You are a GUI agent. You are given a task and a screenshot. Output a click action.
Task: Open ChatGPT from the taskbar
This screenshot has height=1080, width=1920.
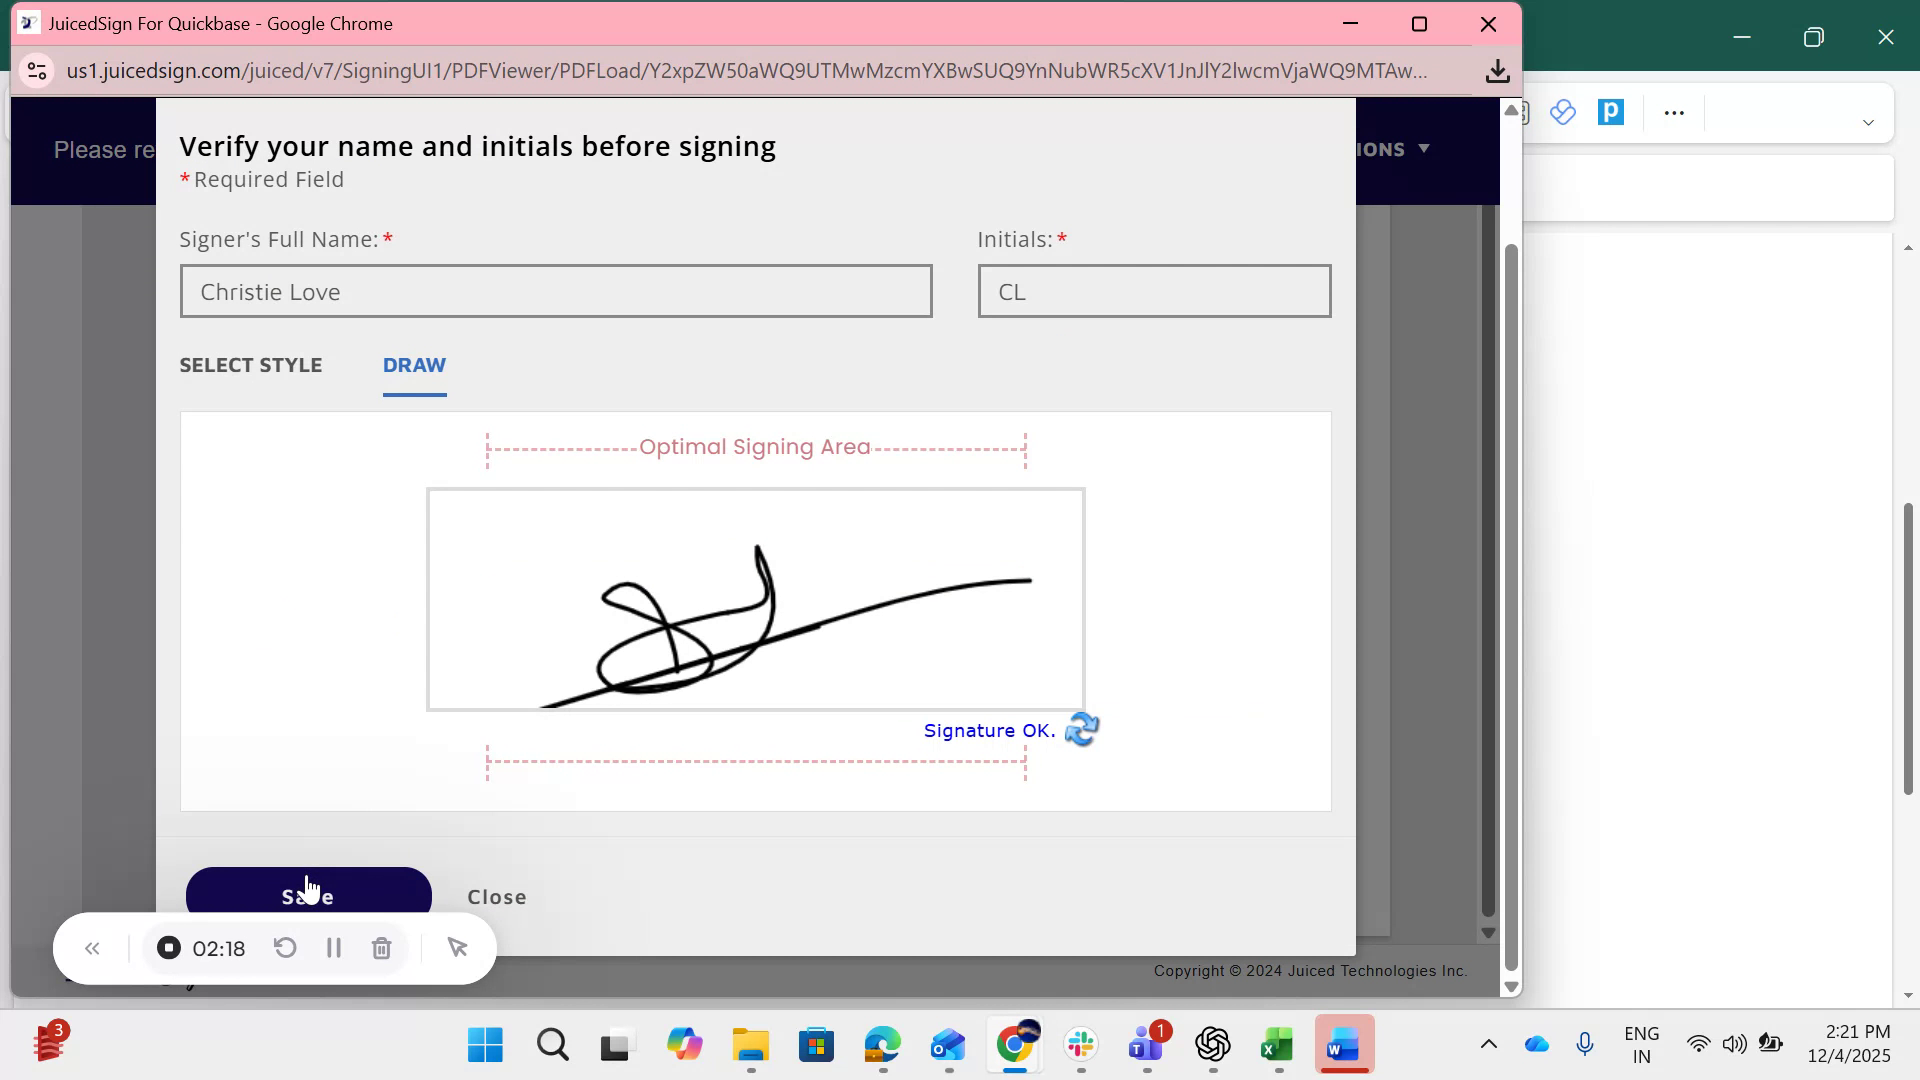click(1212, 1044)
